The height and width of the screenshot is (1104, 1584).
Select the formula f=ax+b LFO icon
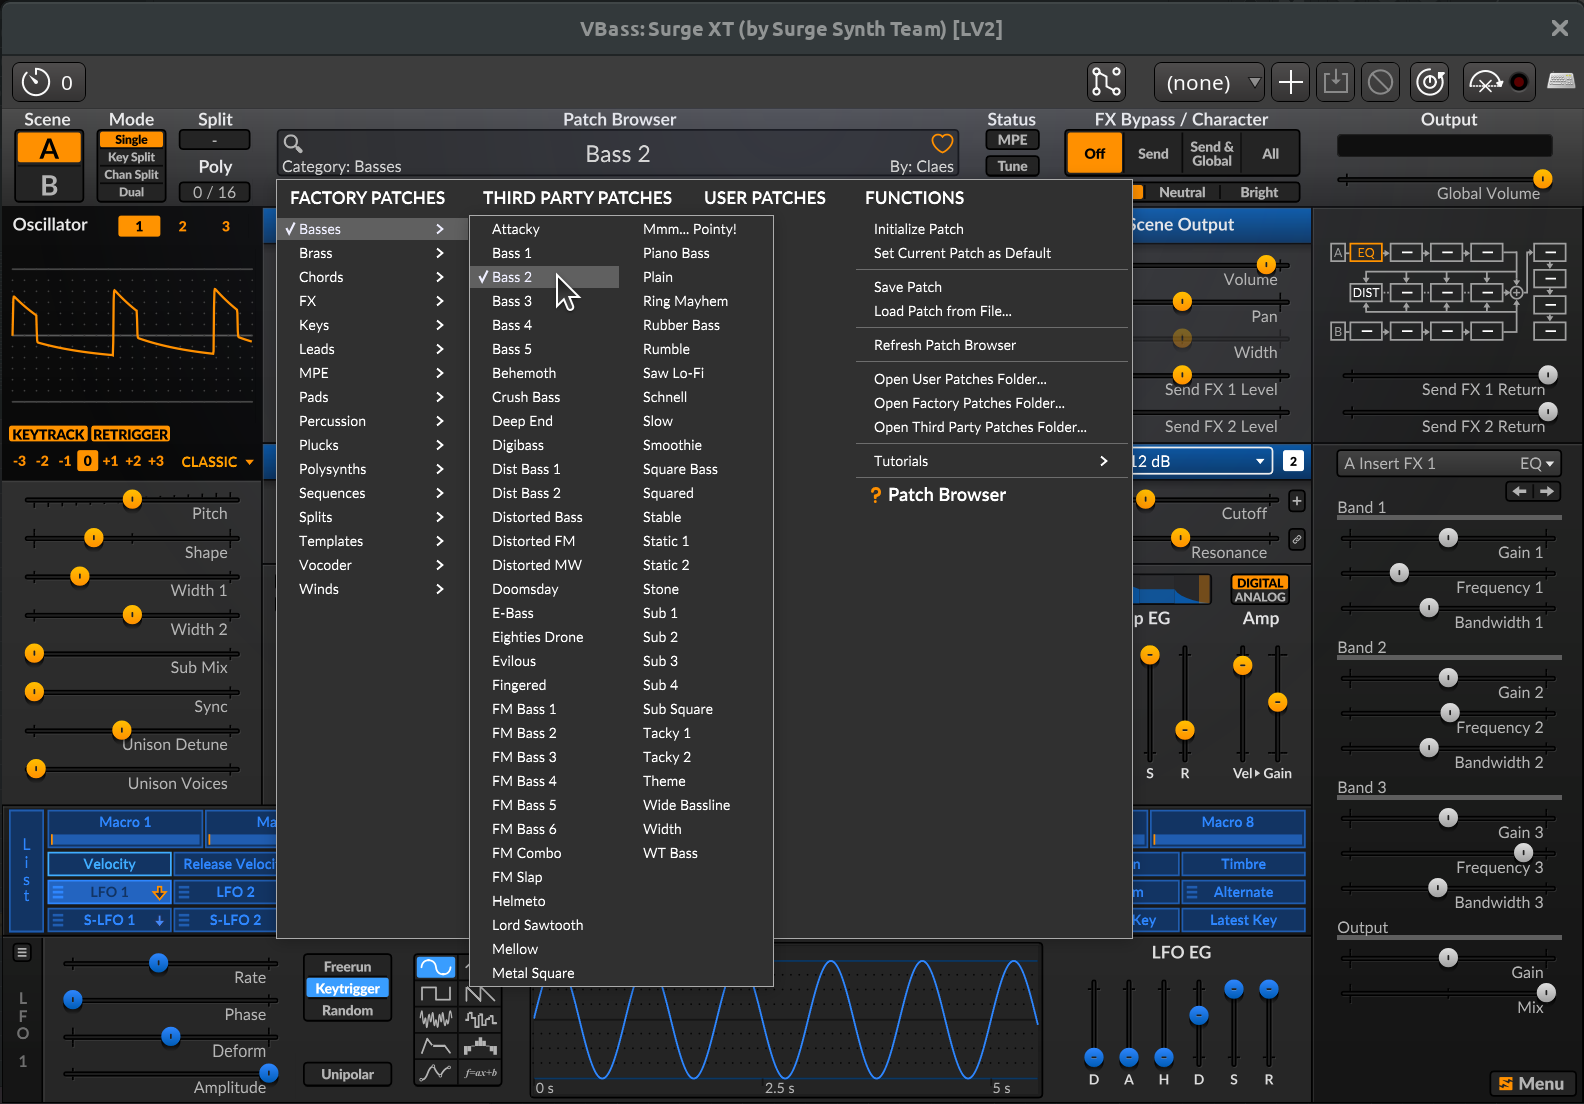coord(481,1072)
